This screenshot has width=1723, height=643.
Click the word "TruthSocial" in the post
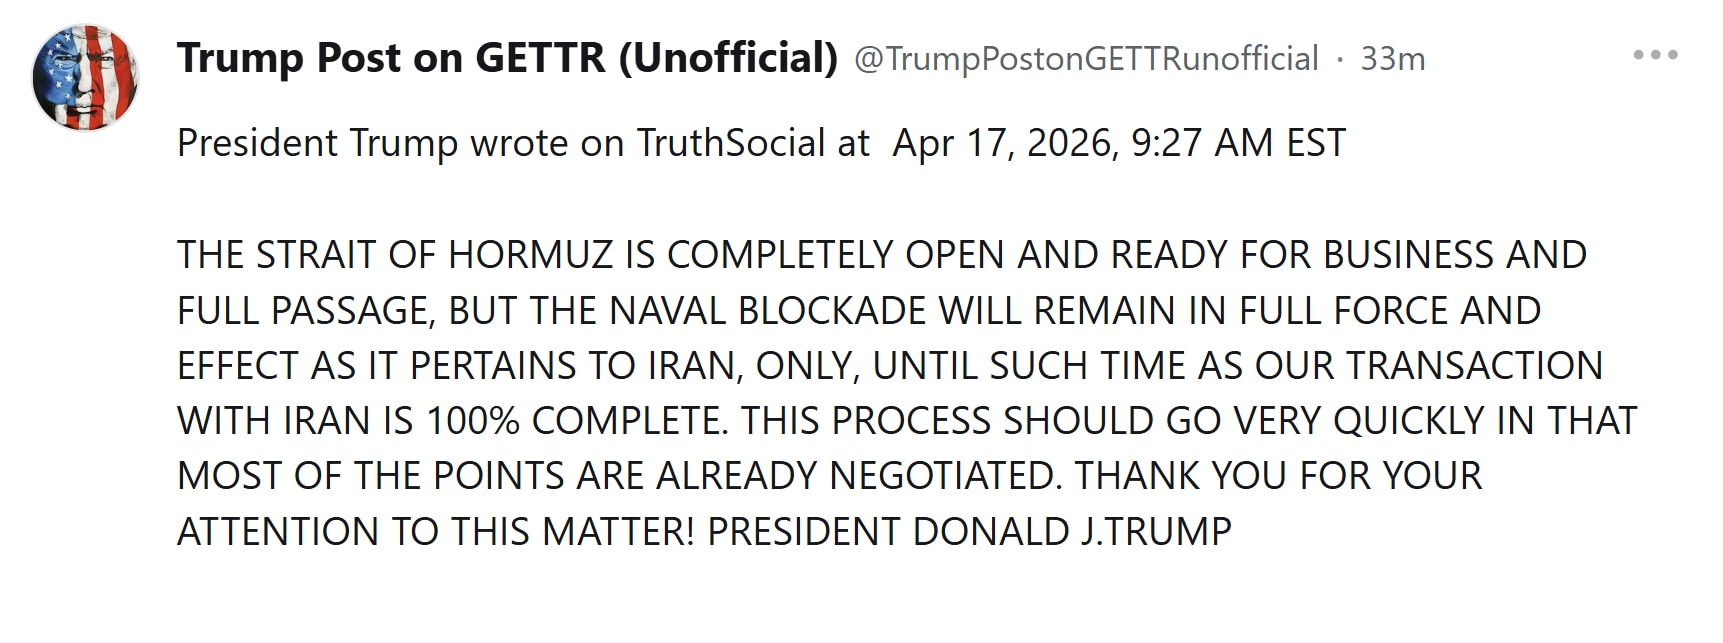(x=731, y=143)
